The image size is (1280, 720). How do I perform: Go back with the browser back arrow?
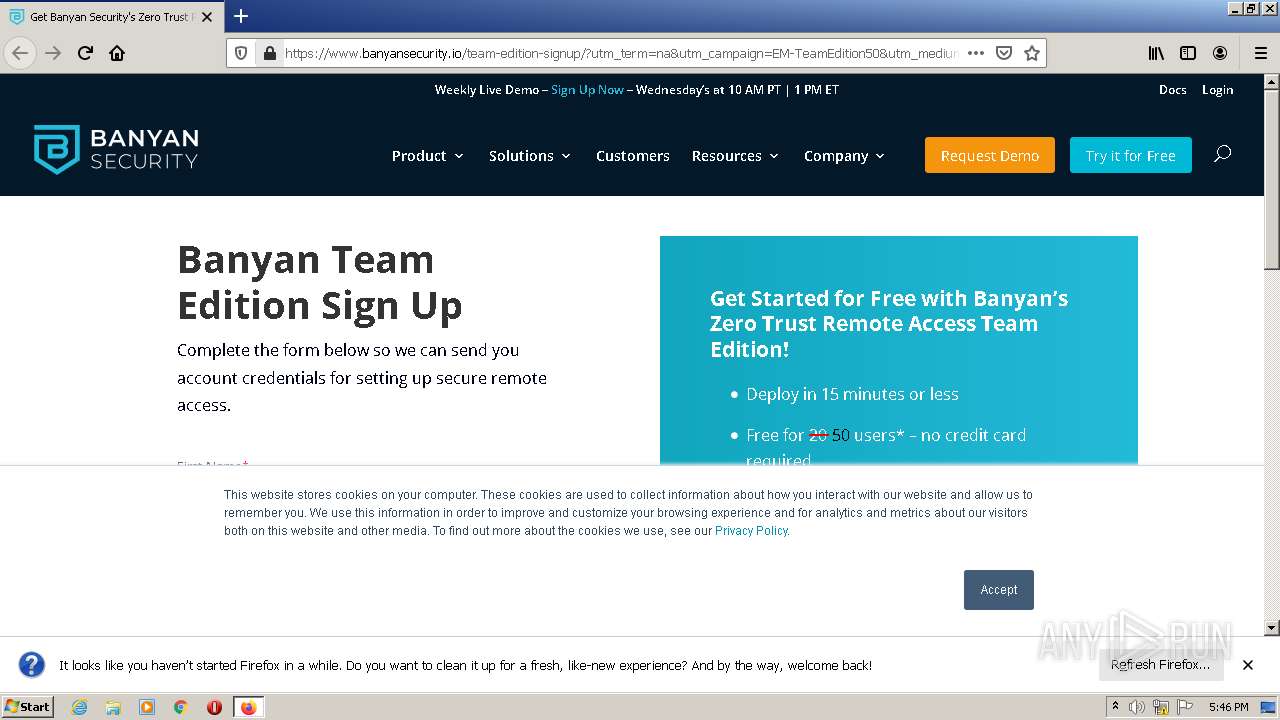[20, 53]
